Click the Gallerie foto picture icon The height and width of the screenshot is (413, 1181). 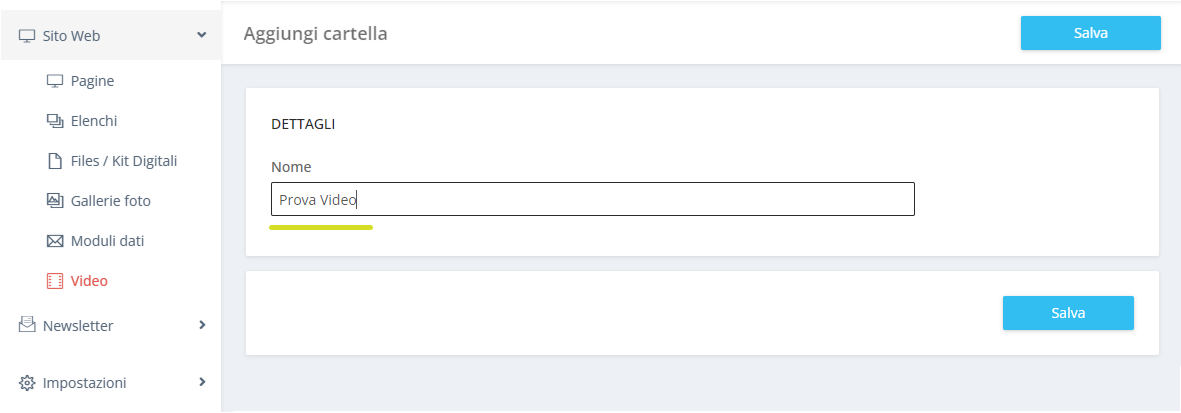tap(54, 200)
